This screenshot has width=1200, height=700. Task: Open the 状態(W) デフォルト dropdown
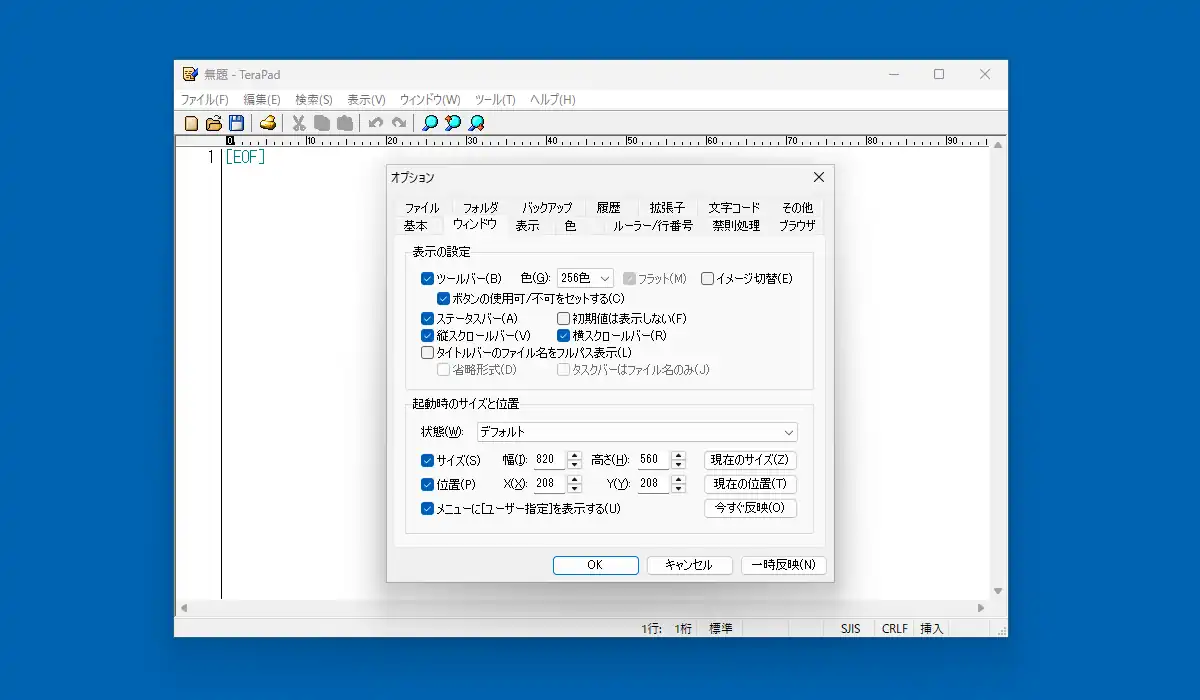pyautogui.click(x=636, y=432)
